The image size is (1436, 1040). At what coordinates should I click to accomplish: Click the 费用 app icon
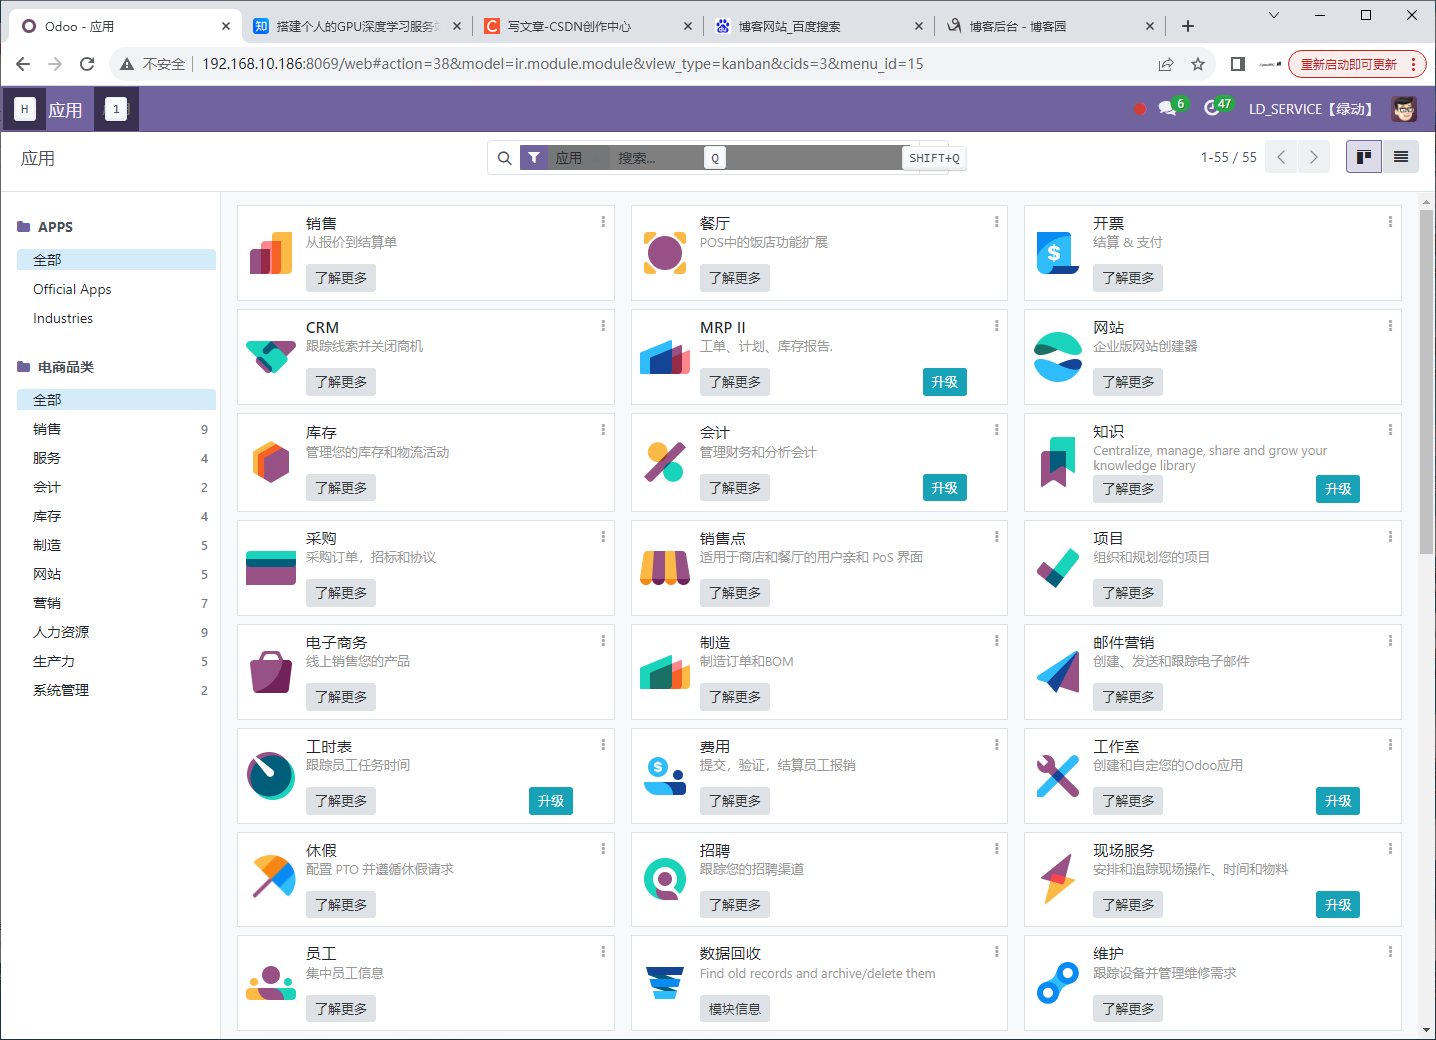click(665, 775)
